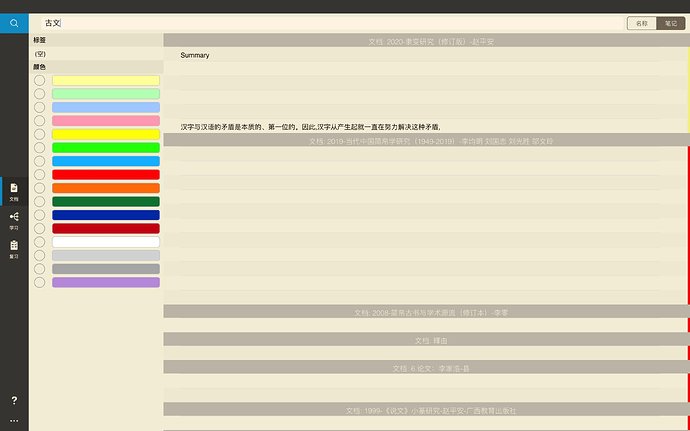Image resolution: width=690 pixels, height=431 pixels.
Task: Select the radio button beside sky blue
Action: pos(40,161)
